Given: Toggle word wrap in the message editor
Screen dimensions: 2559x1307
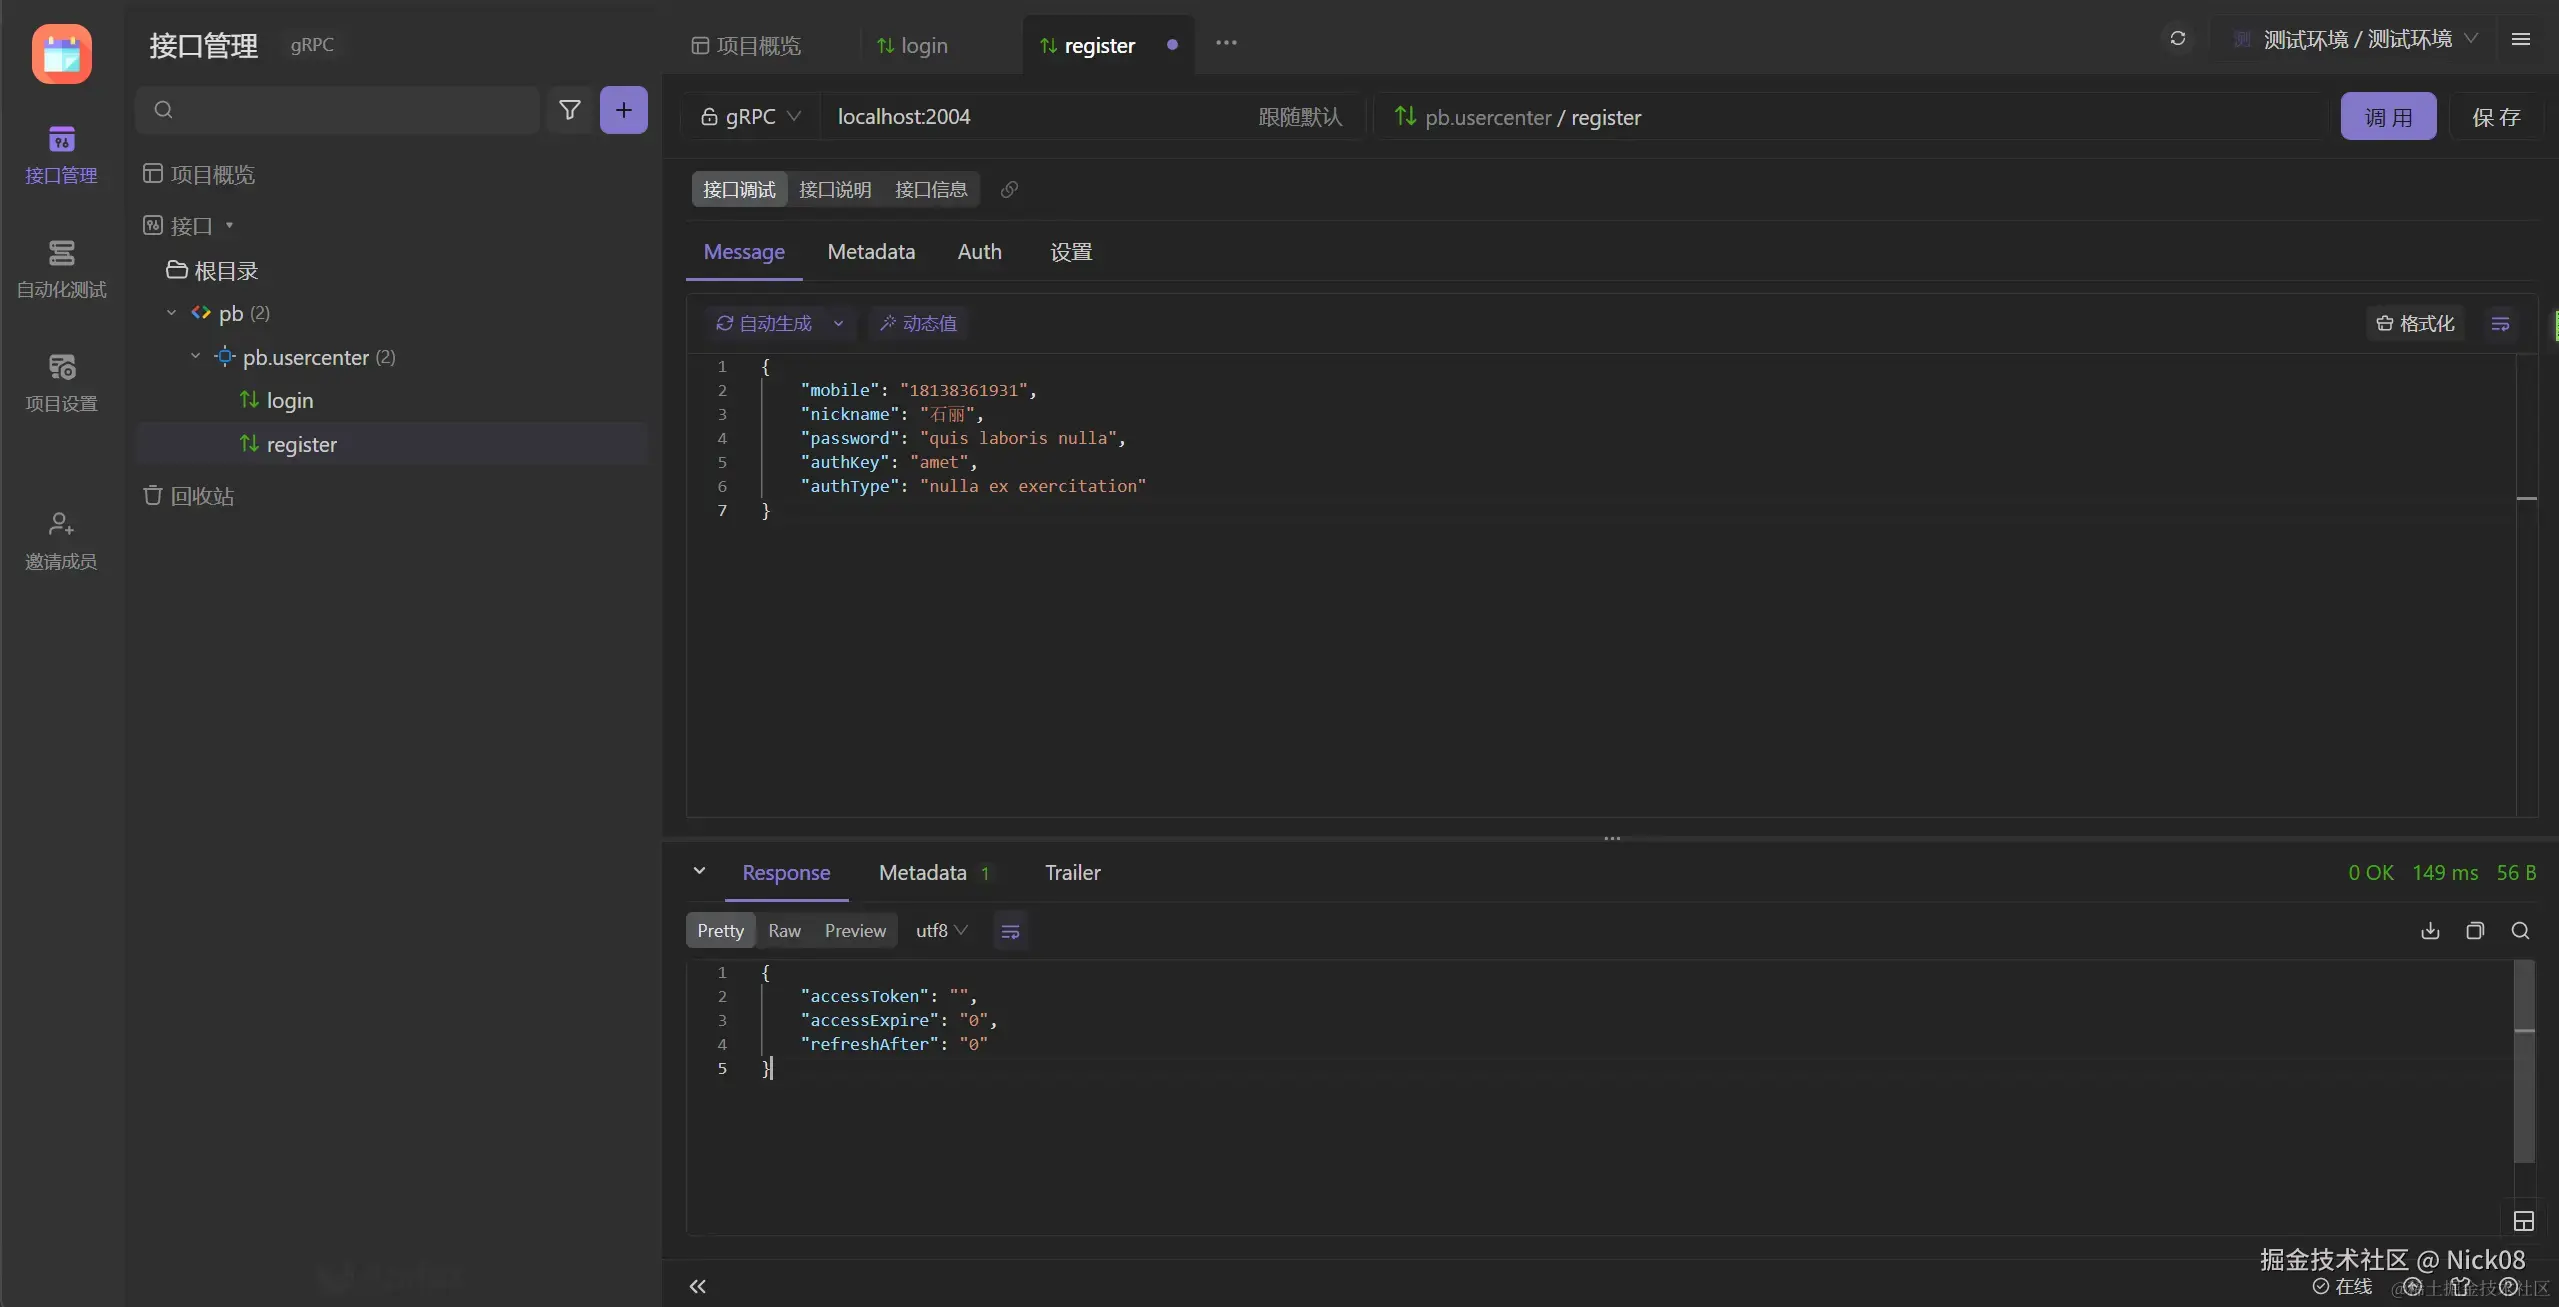Looking at the screenshot, I should pos(2500,324).
